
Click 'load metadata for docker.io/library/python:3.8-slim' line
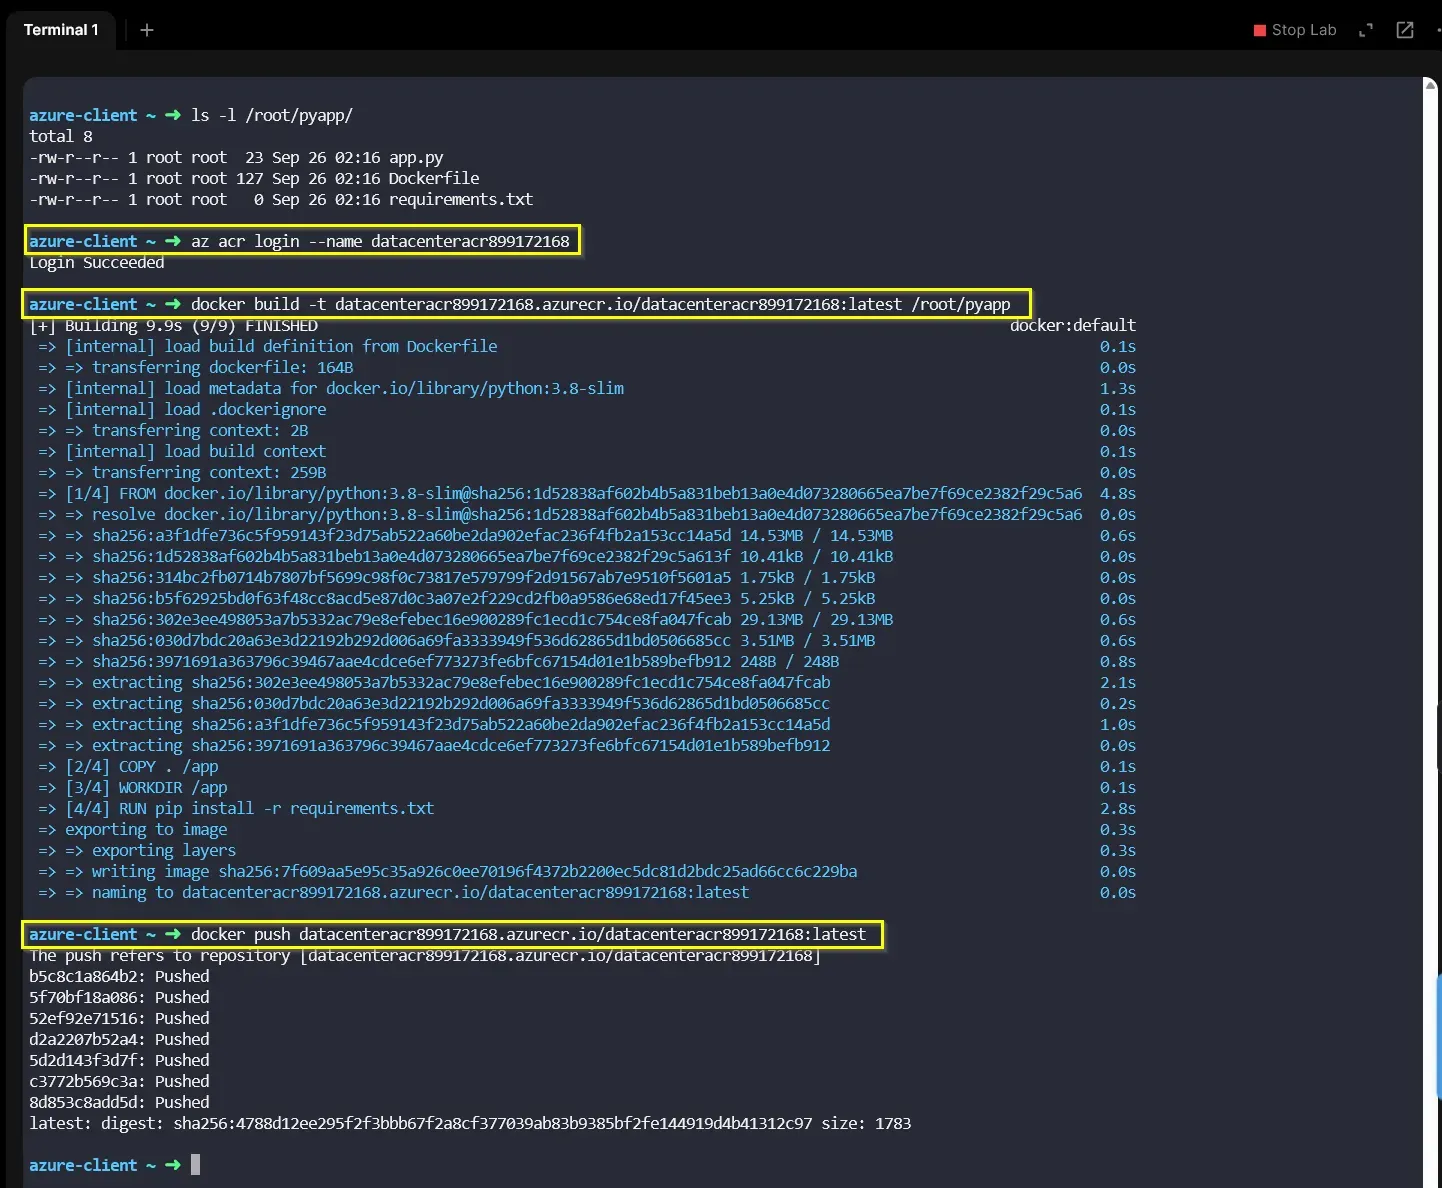331,388
